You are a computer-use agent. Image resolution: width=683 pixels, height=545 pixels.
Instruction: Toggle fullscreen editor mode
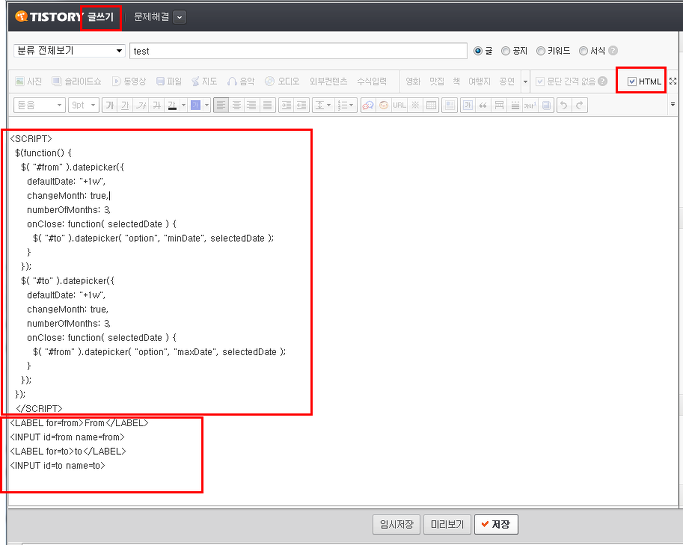click(x=673, y=81)
